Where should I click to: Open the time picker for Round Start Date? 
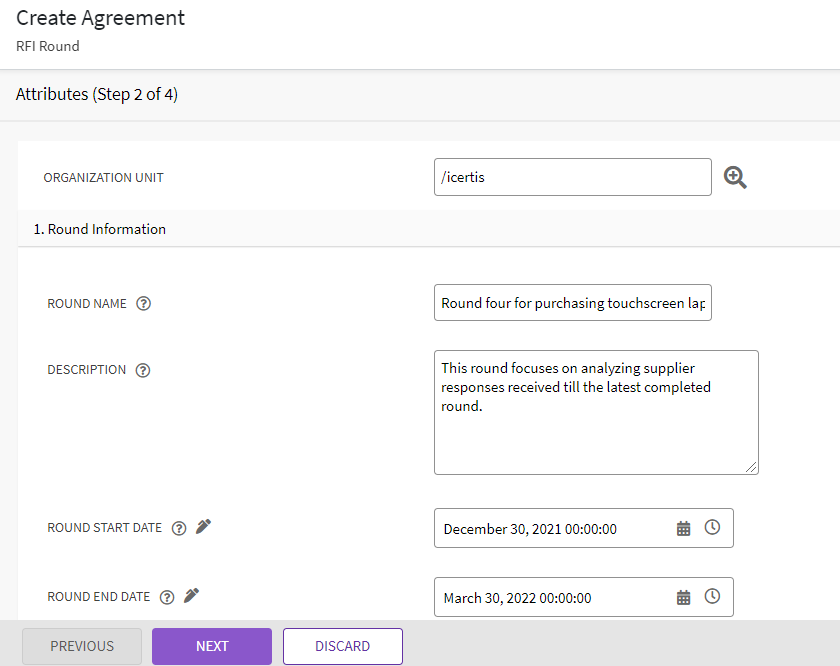[x=712, y=527]
